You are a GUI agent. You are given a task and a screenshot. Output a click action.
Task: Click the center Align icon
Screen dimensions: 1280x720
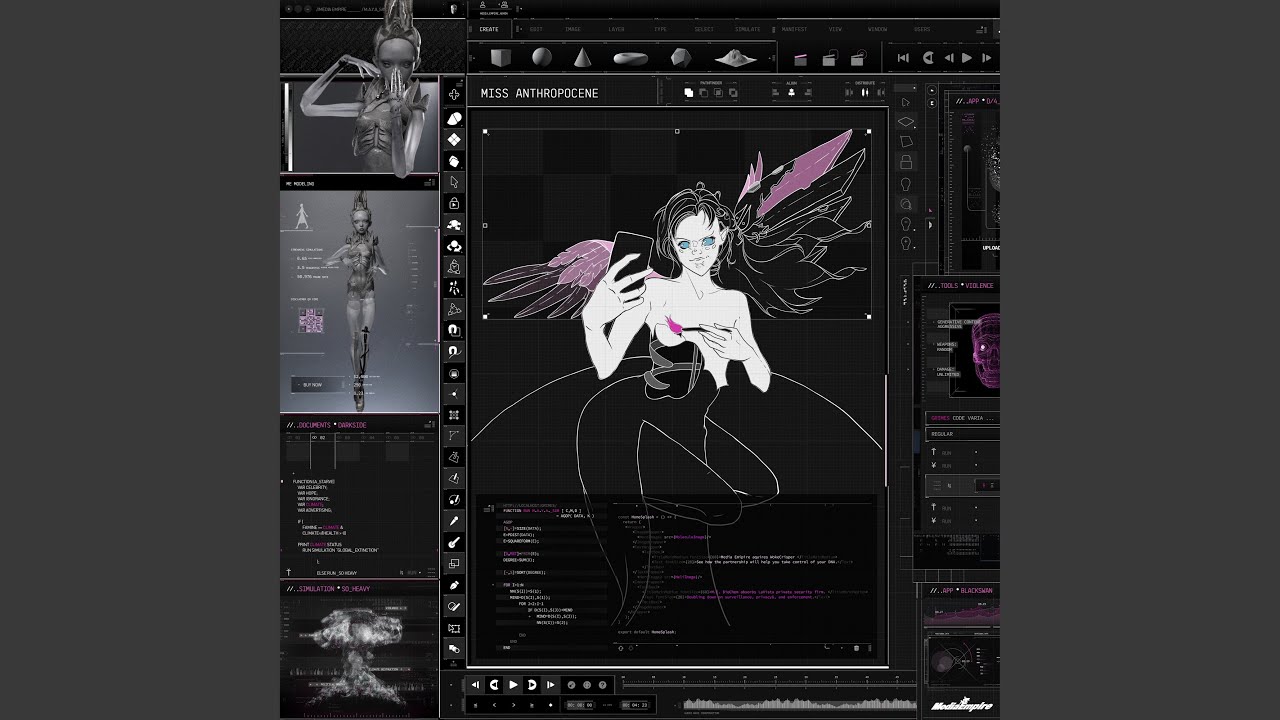[x=792, y=92]
